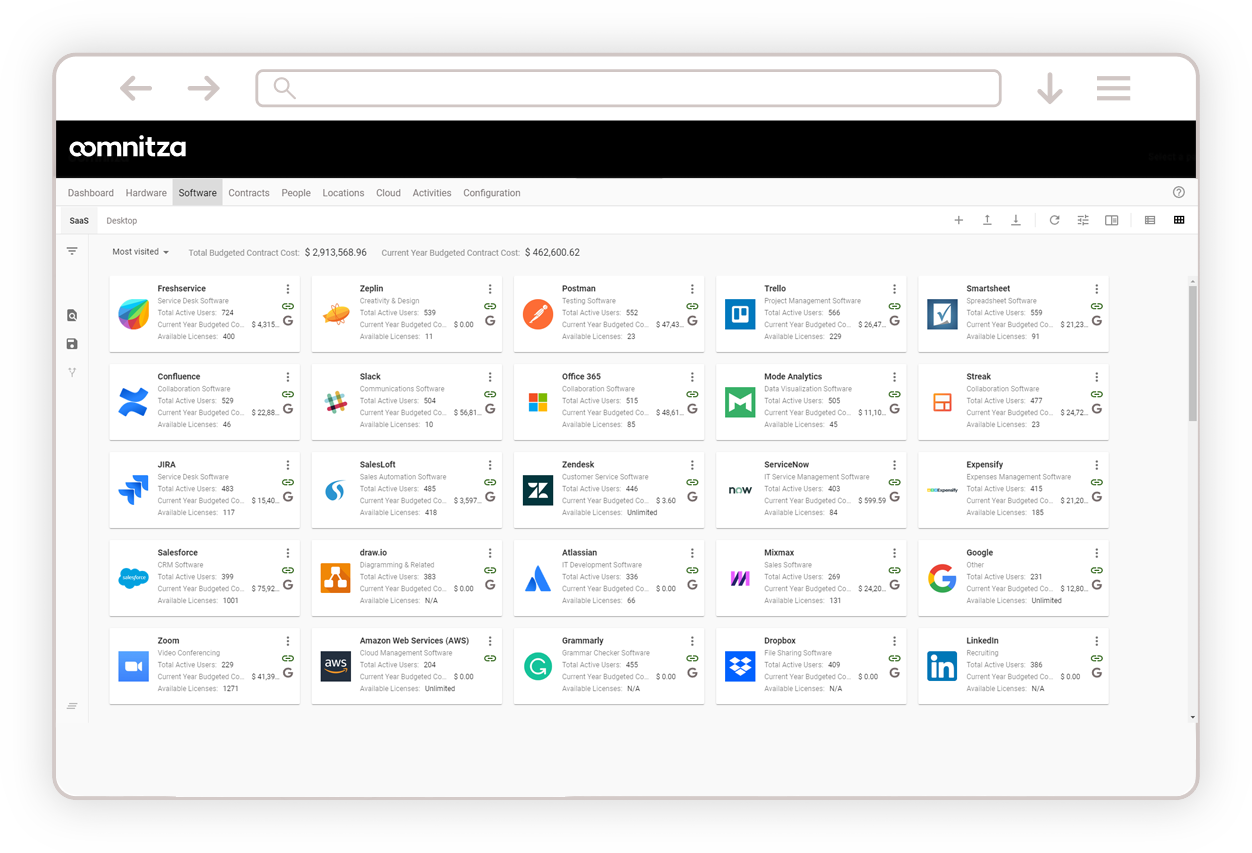Open the tune settings sliders icon
Viewport: 1252px width, 853px height.
point(1082,220)
